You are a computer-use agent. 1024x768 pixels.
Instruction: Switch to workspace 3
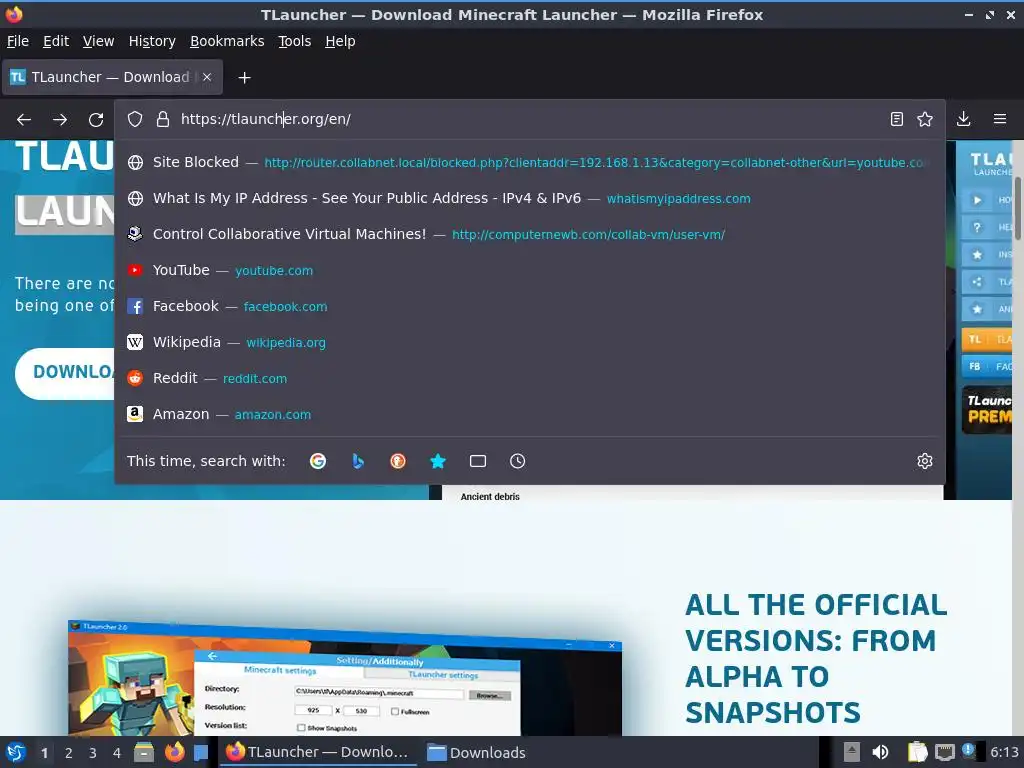pyautogui.click(x=93, y=753)
